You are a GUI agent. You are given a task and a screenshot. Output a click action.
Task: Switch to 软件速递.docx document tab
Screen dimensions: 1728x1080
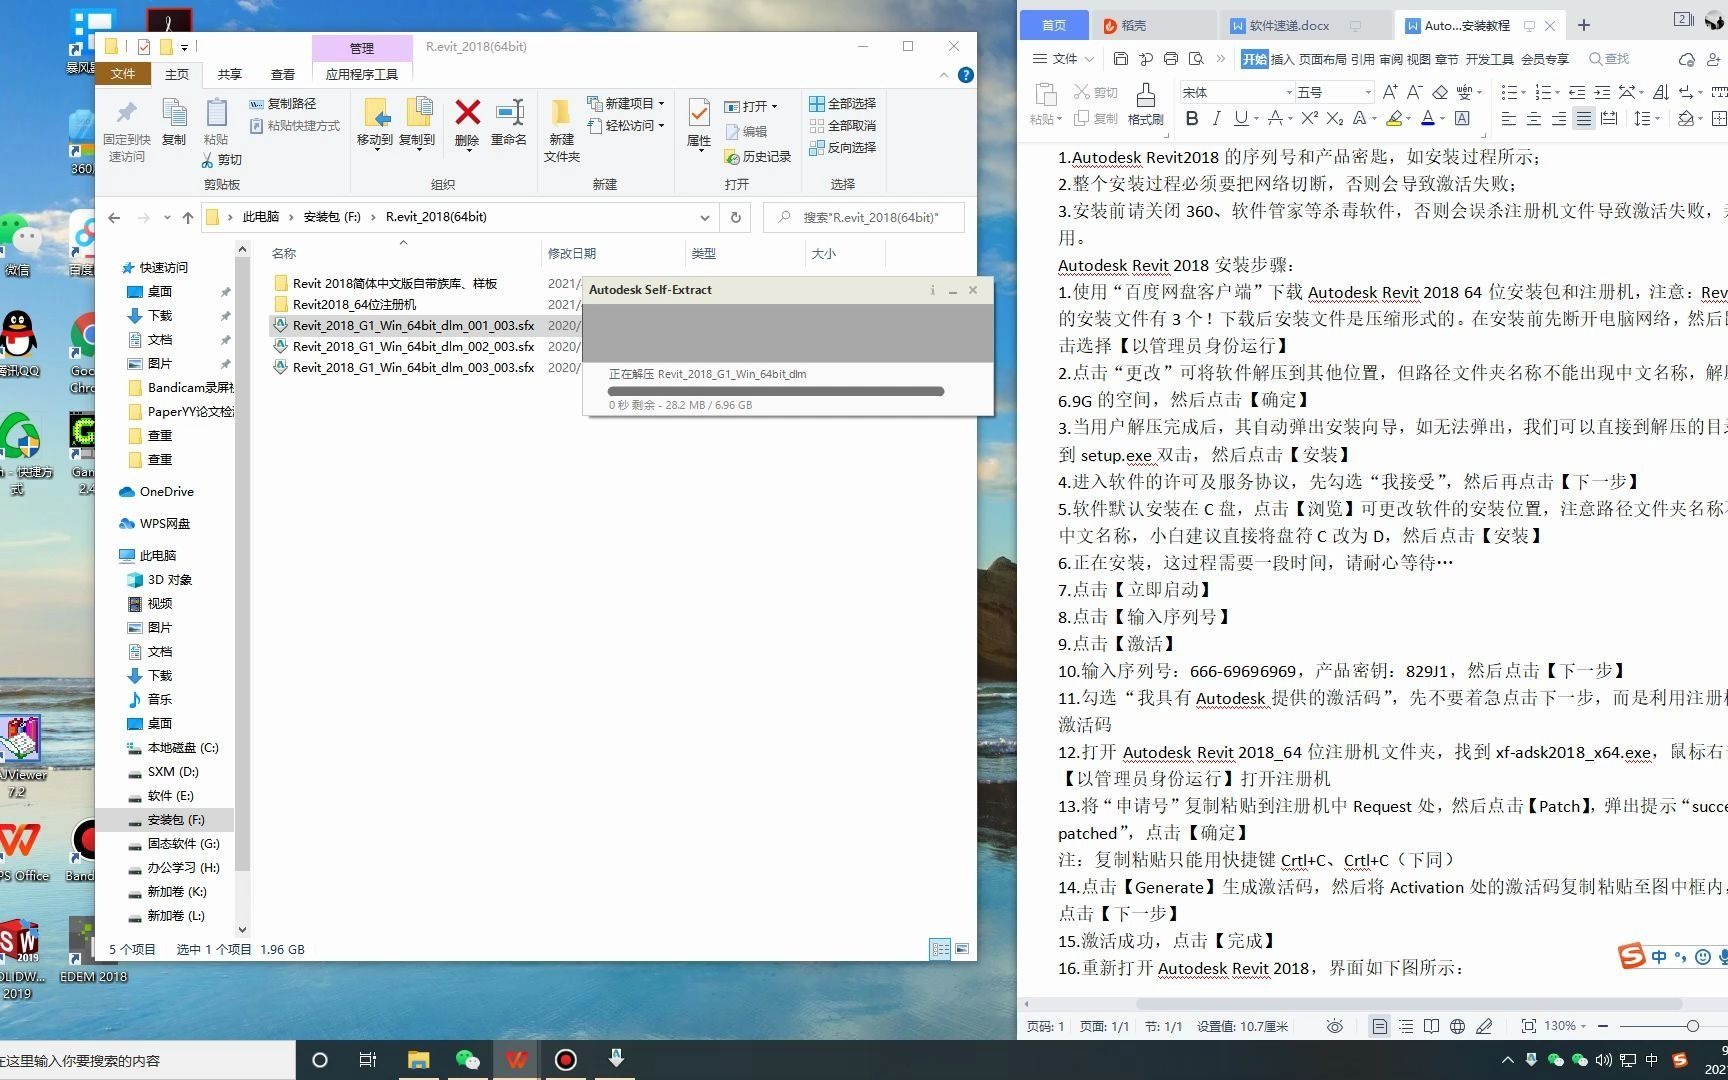coord(1289,25)
